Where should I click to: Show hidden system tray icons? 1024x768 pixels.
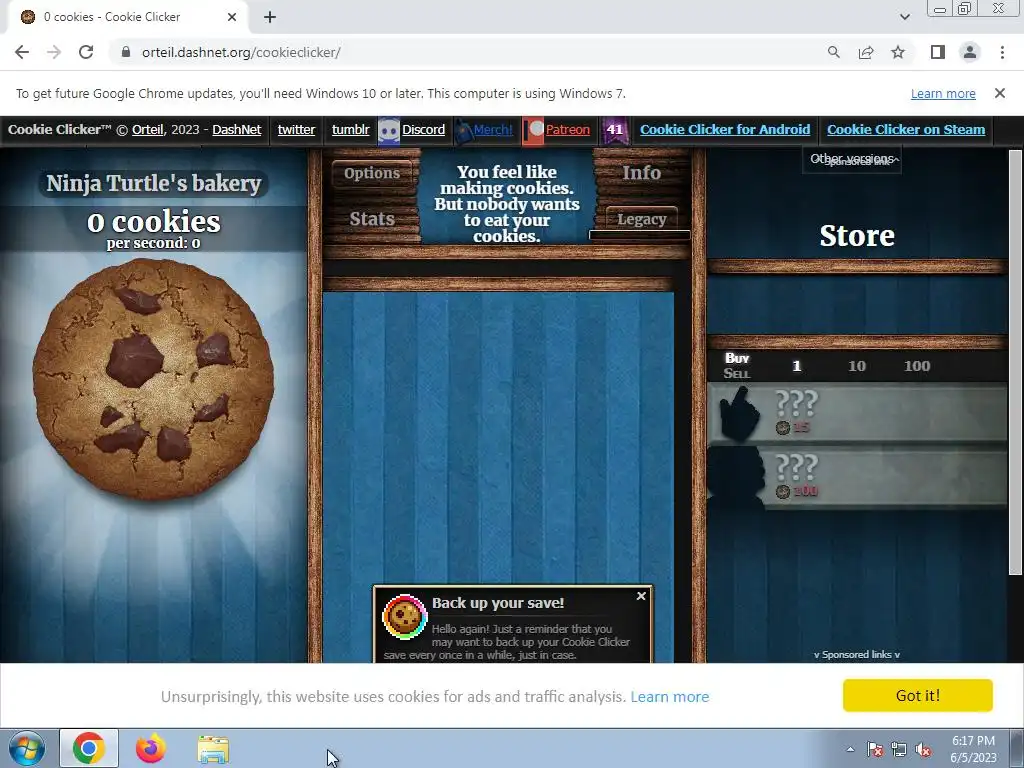[x=850, y=749]
